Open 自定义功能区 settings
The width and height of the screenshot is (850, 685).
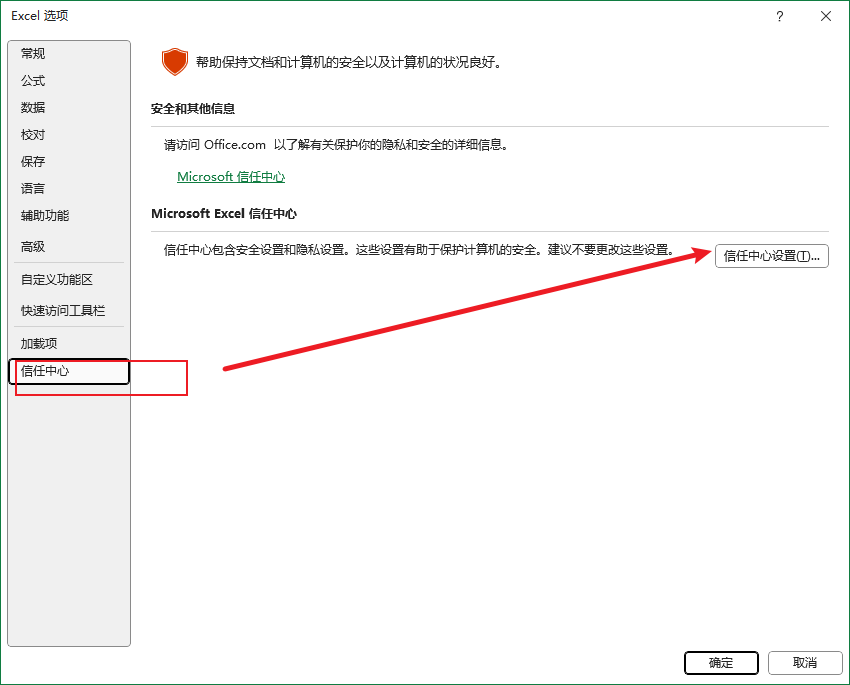click(69, 280)
